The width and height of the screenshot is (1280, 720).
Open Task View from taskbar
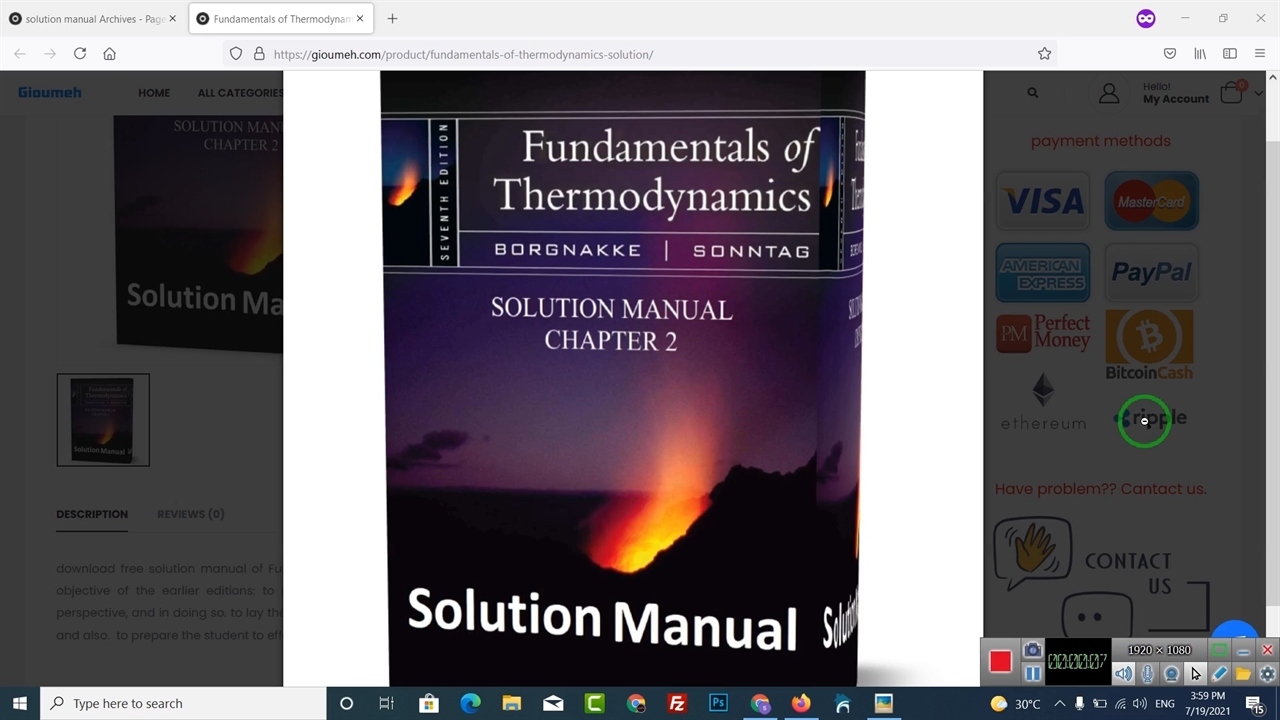click(x=387, y=703)
